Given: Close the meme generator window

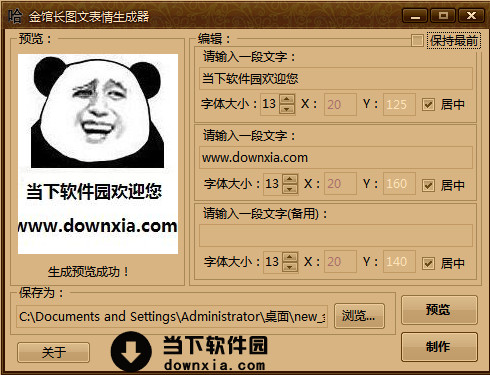Looking at the screenshot, I should pyautogui.click(x=471, y=16).
